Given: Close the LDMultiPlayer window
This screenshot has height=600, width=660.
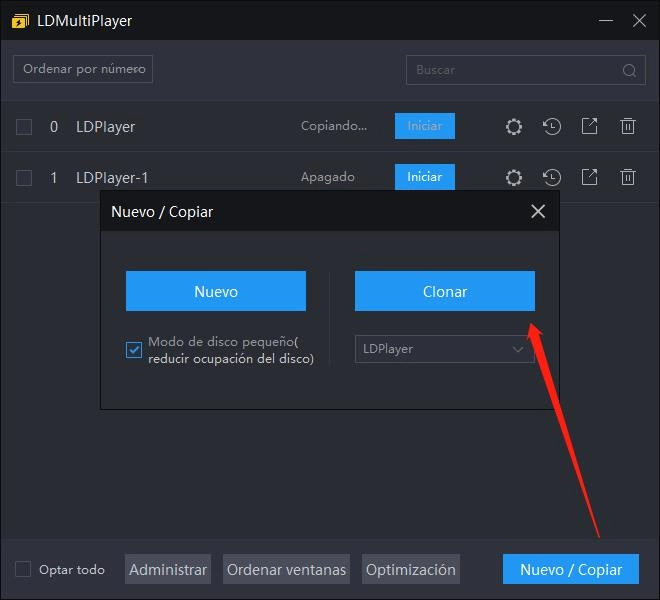Looking at the screenshot, I should (x=639, y=20).
